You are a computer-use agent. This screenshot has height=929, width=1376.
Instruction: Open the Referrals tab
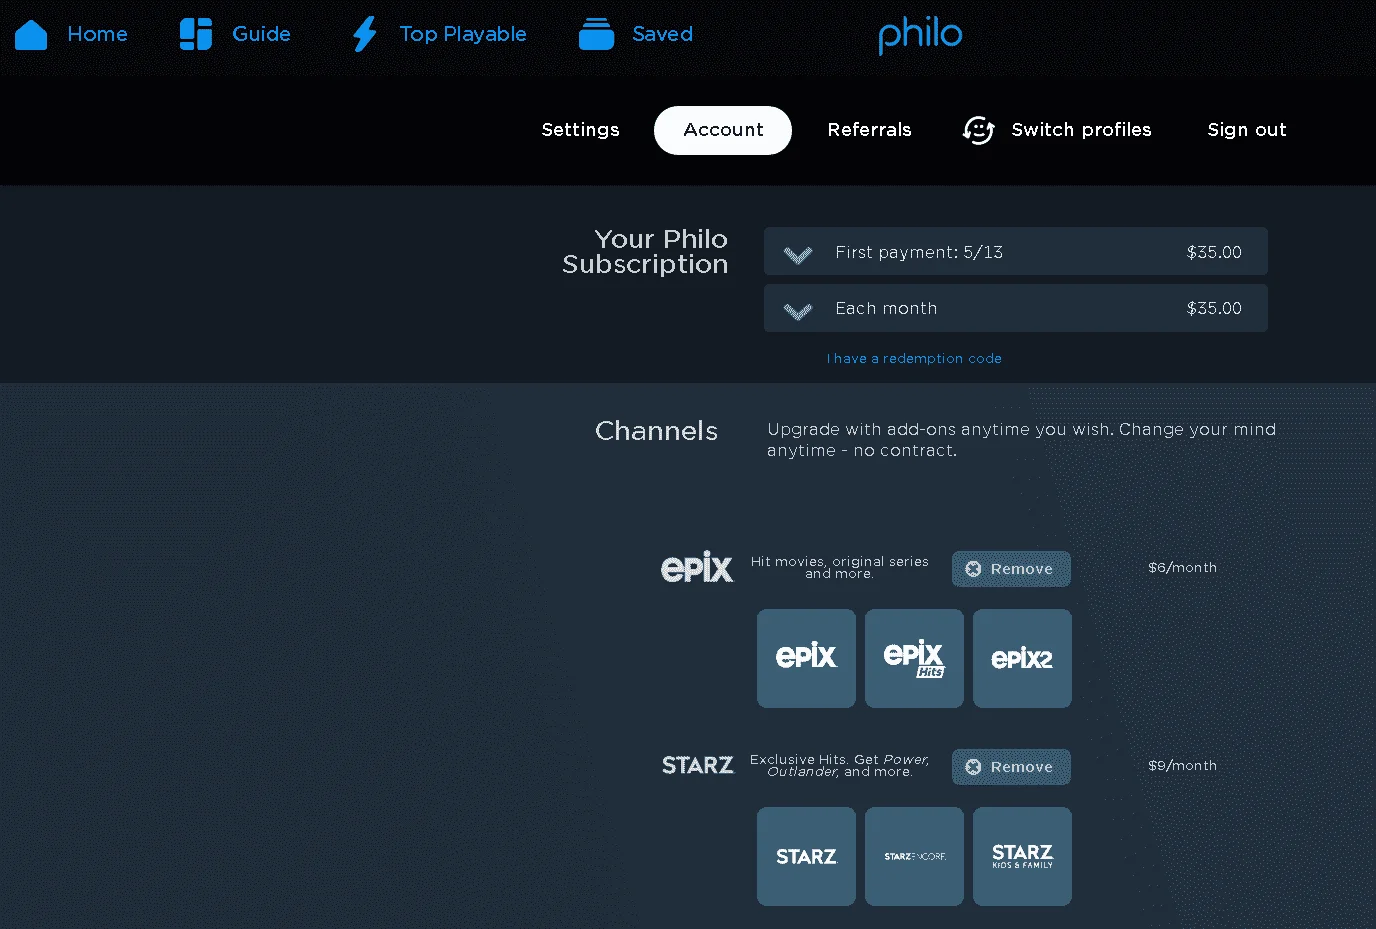tap(870, 130)
